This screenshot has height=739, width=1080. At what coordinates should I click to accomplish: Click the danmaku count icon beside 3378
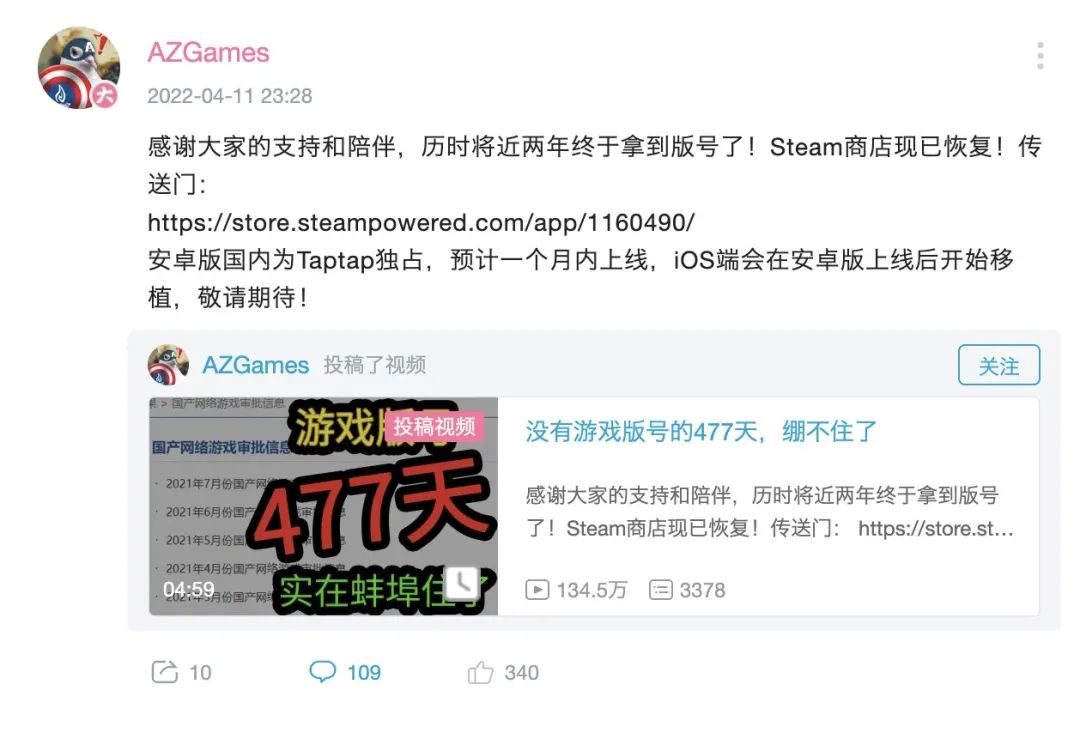[661, 590]
